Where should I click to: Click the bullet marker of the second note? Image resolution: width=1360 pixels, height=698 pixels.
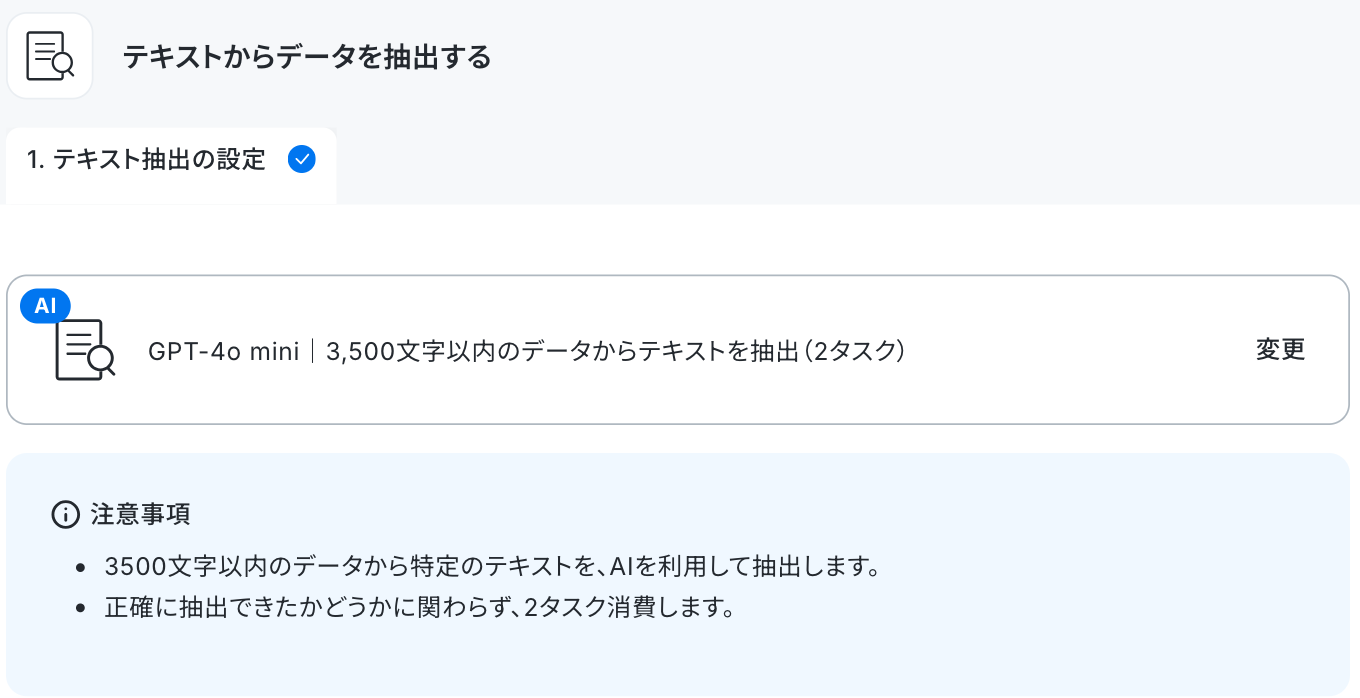pos(81,608)
